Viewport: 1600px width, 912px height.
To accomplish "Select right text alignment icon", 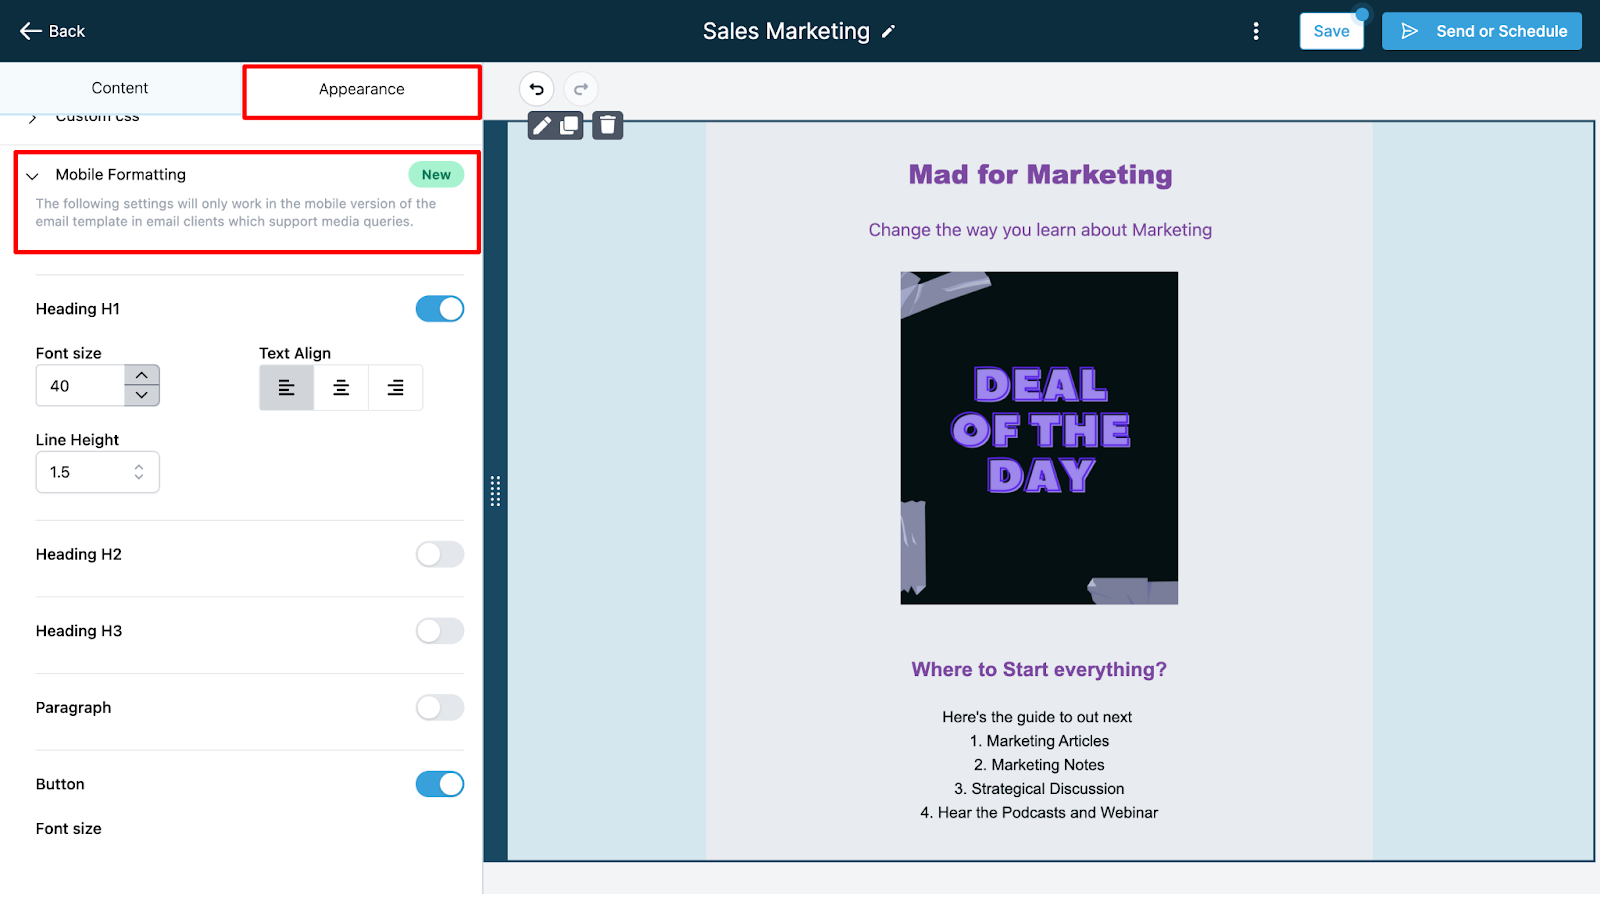I will click(396, 387).
